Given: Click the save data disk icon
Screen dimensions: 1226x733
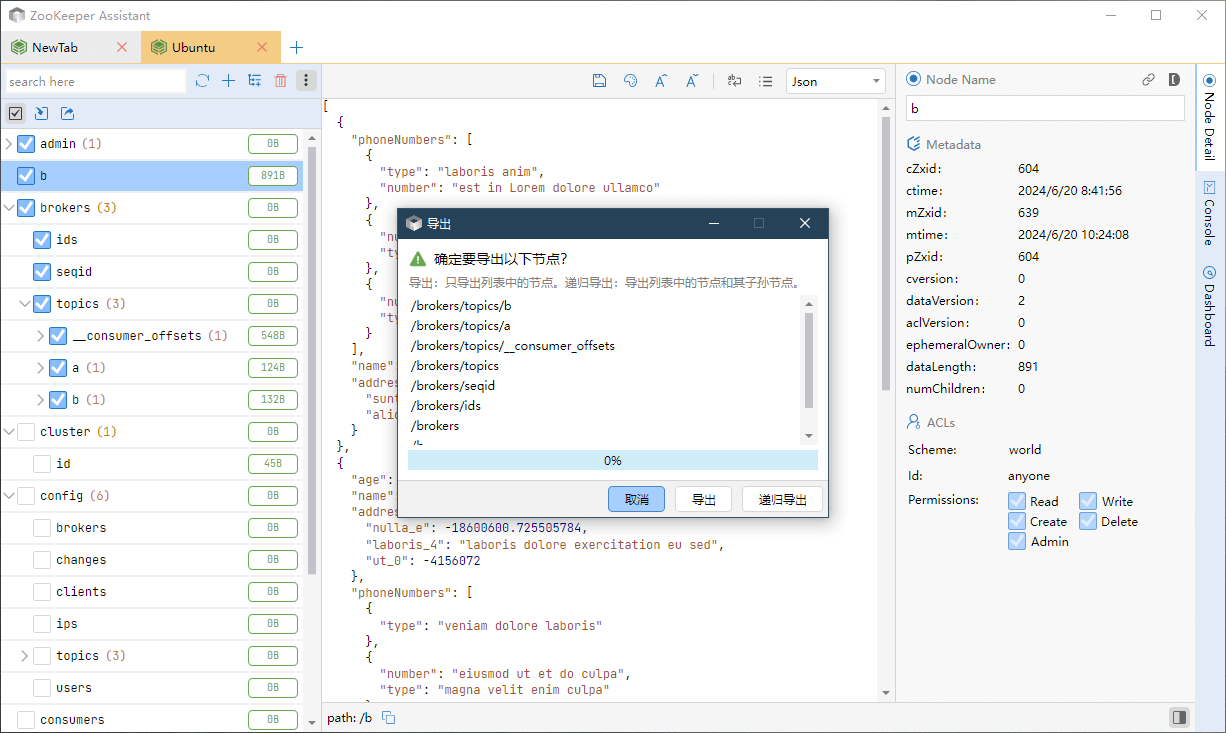Looking at the screenshot, I should tap(599, 81).
